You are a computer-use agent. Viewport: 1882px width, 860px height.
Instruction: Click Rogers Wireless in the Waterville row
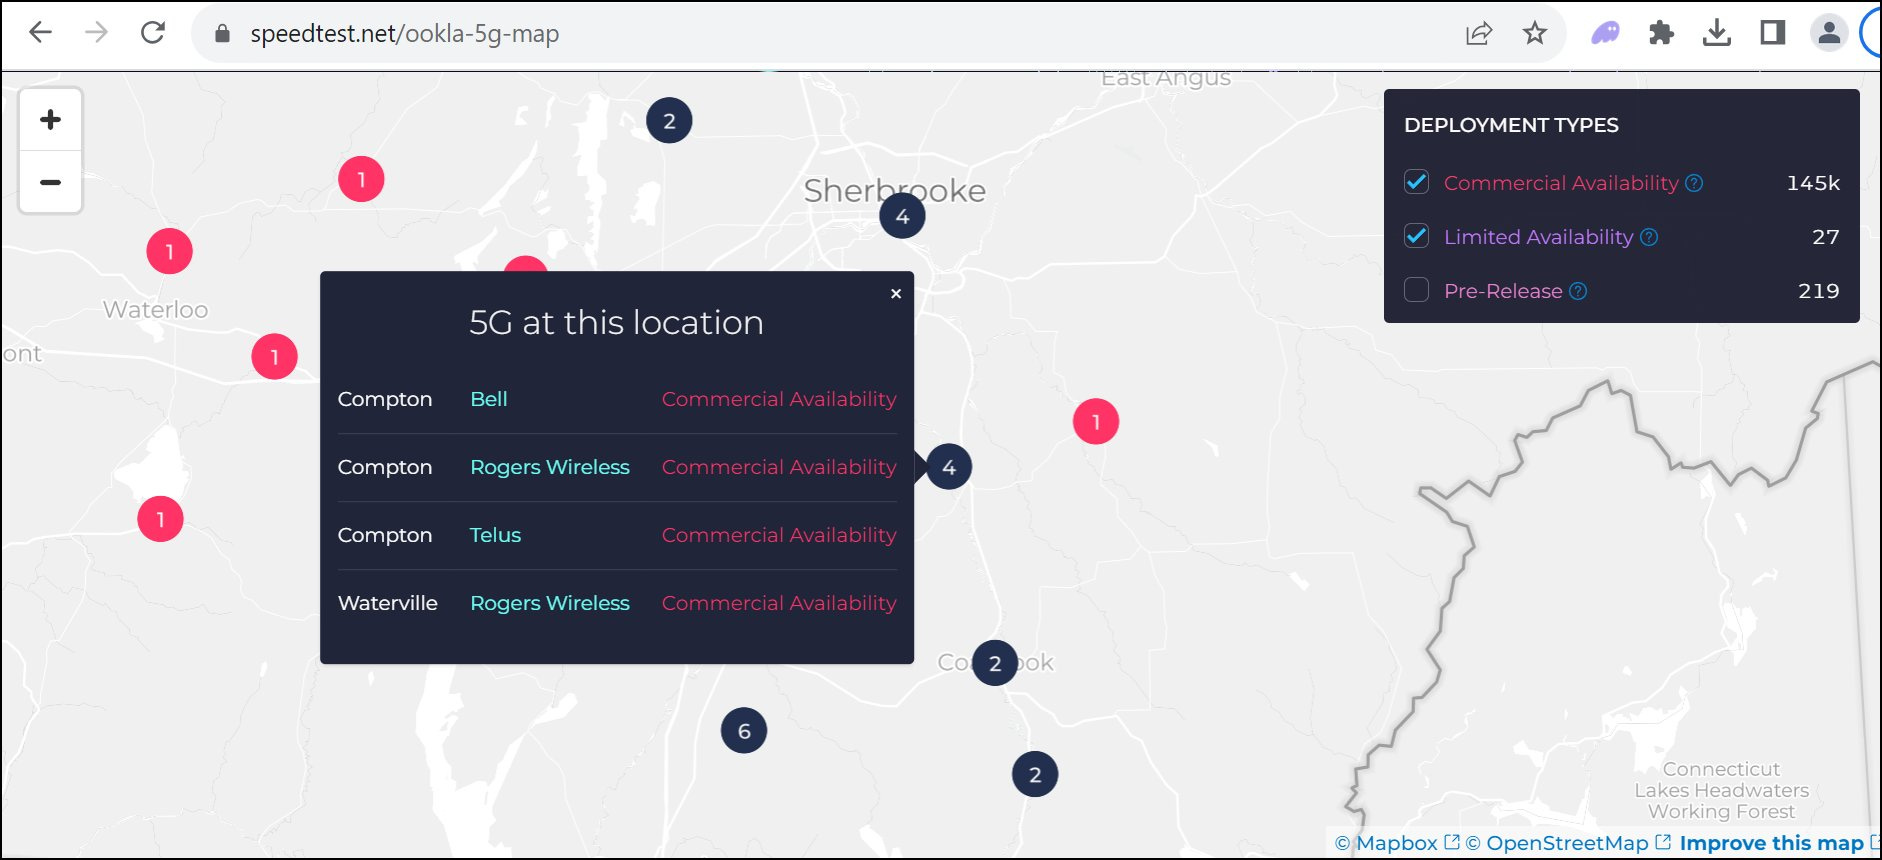(550, 603)
